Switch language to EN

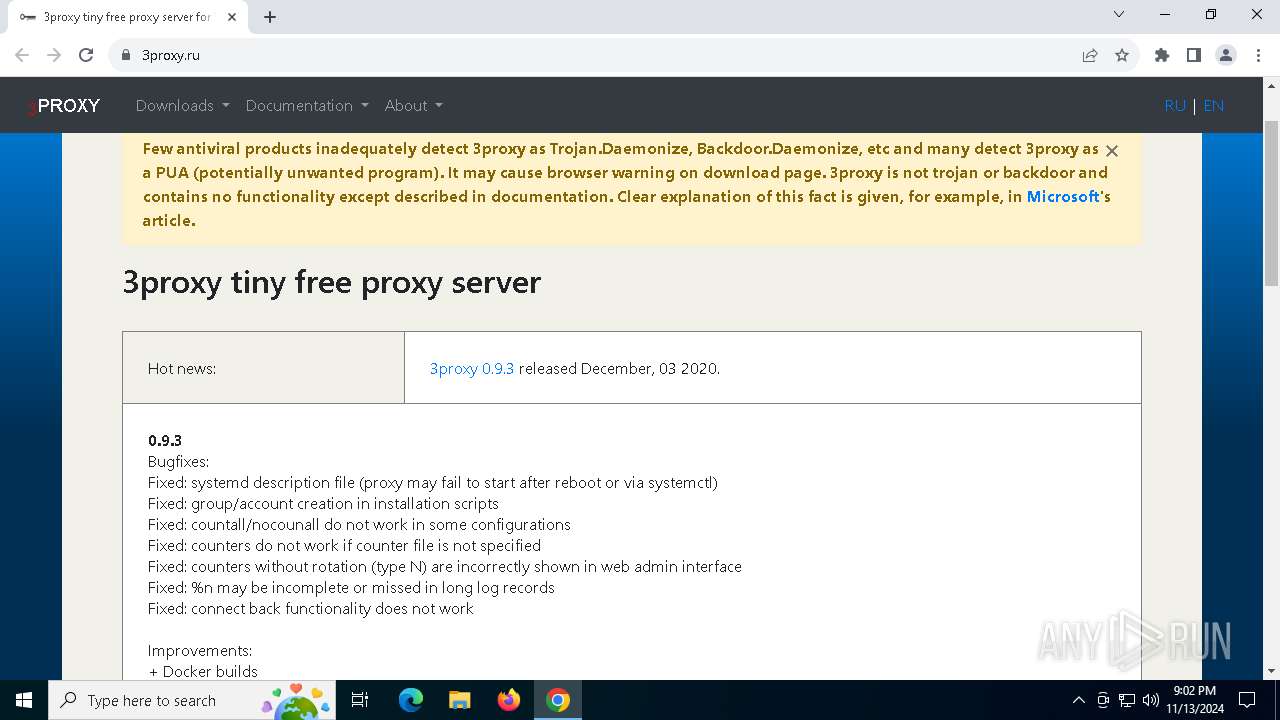tap(1213, 105)
